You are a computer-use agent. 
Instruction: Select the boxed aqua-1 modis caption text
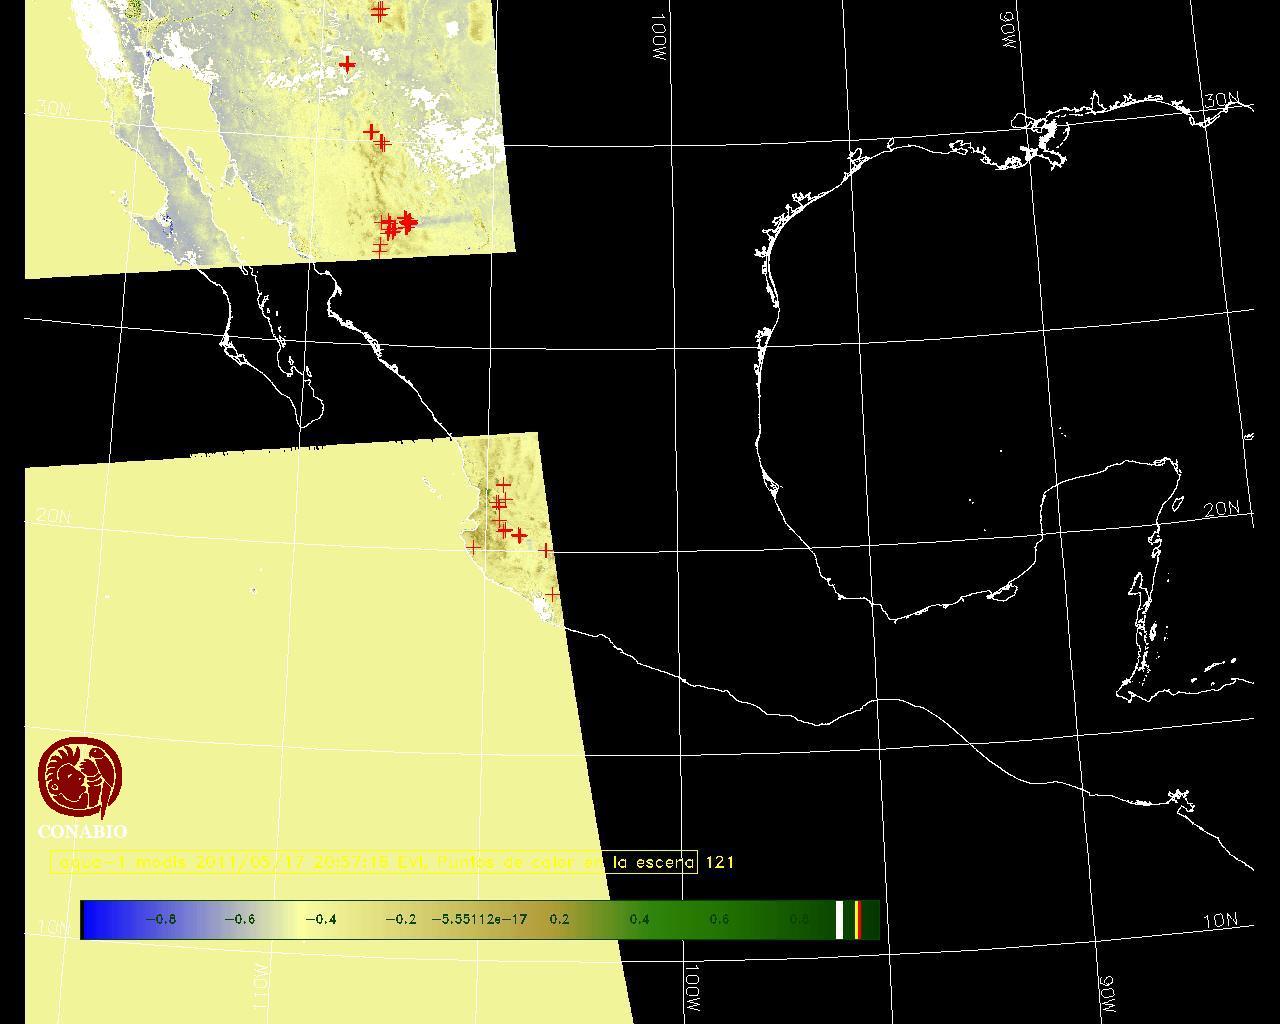tap(373, 862)
